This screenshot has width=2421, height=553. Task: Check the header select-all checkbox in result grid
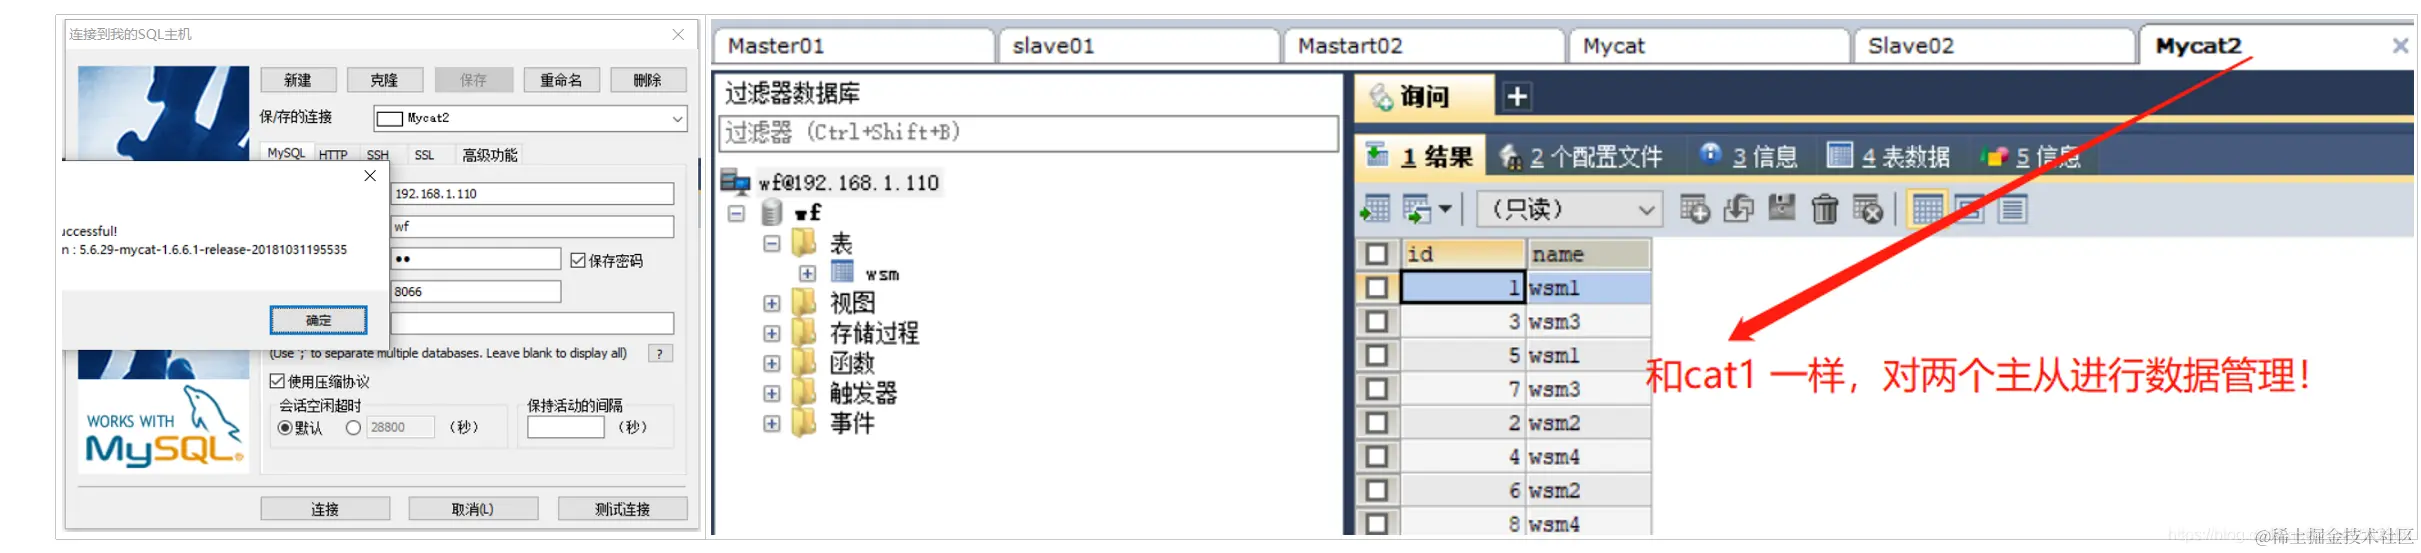point(1377,254)
